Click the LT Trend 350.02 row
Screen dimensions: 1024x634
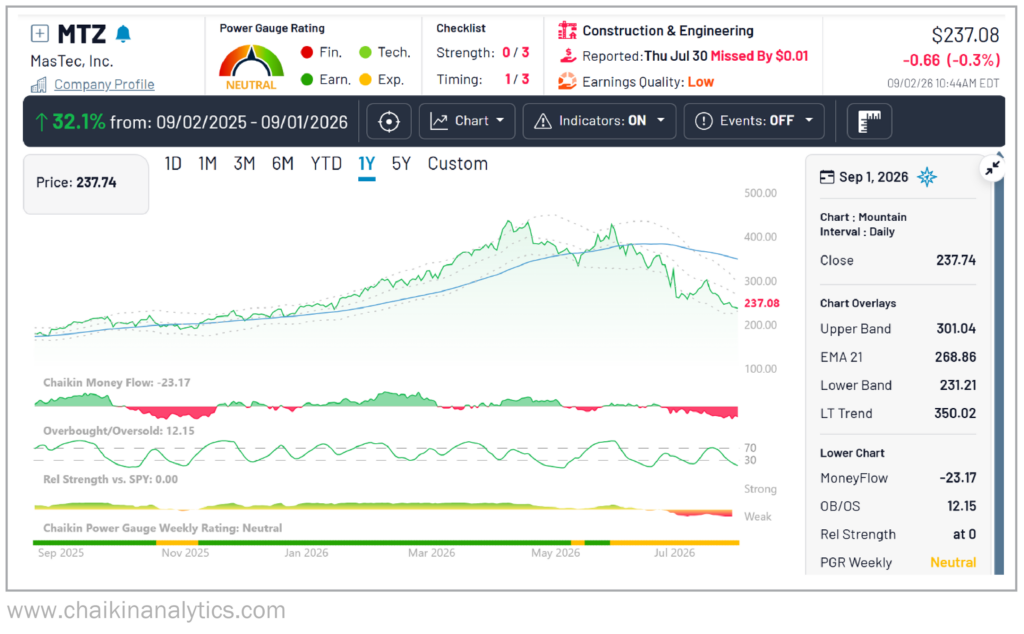tap(898, 413)
